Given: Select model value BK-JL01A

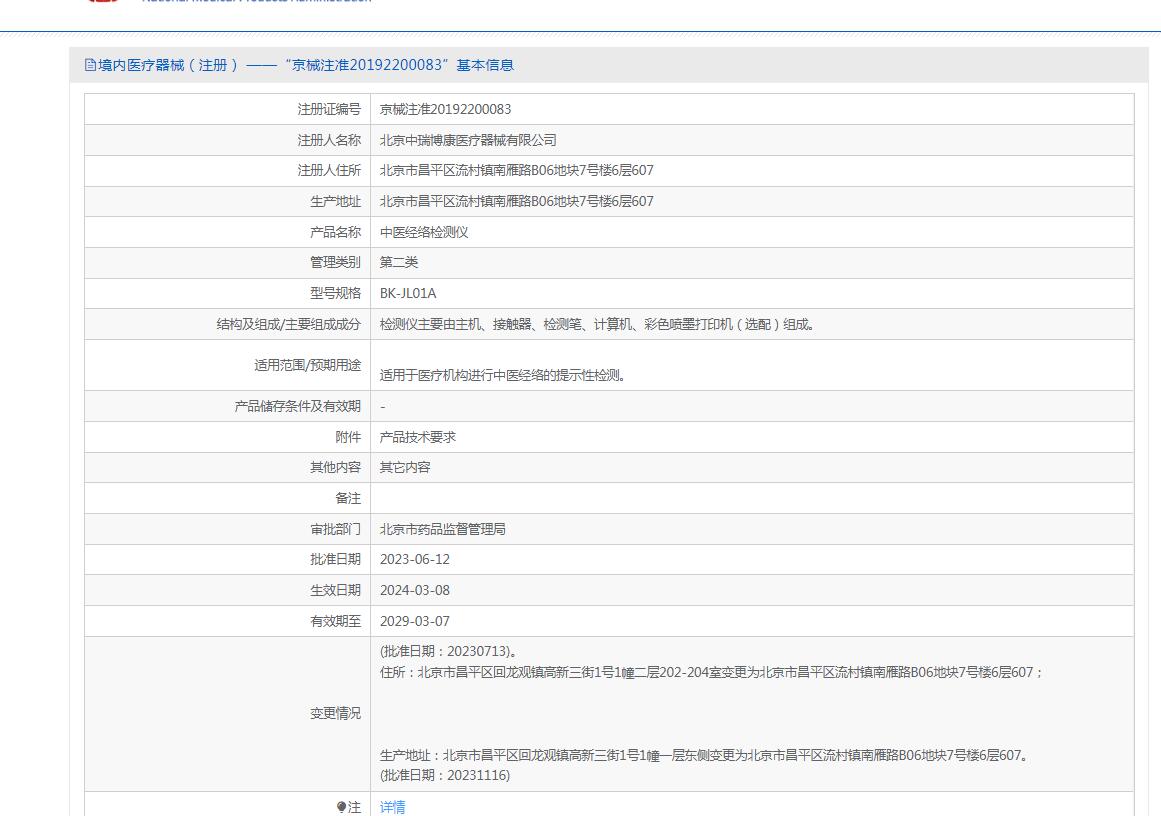Looking at the screenshot, I should (x=408, y=293).
